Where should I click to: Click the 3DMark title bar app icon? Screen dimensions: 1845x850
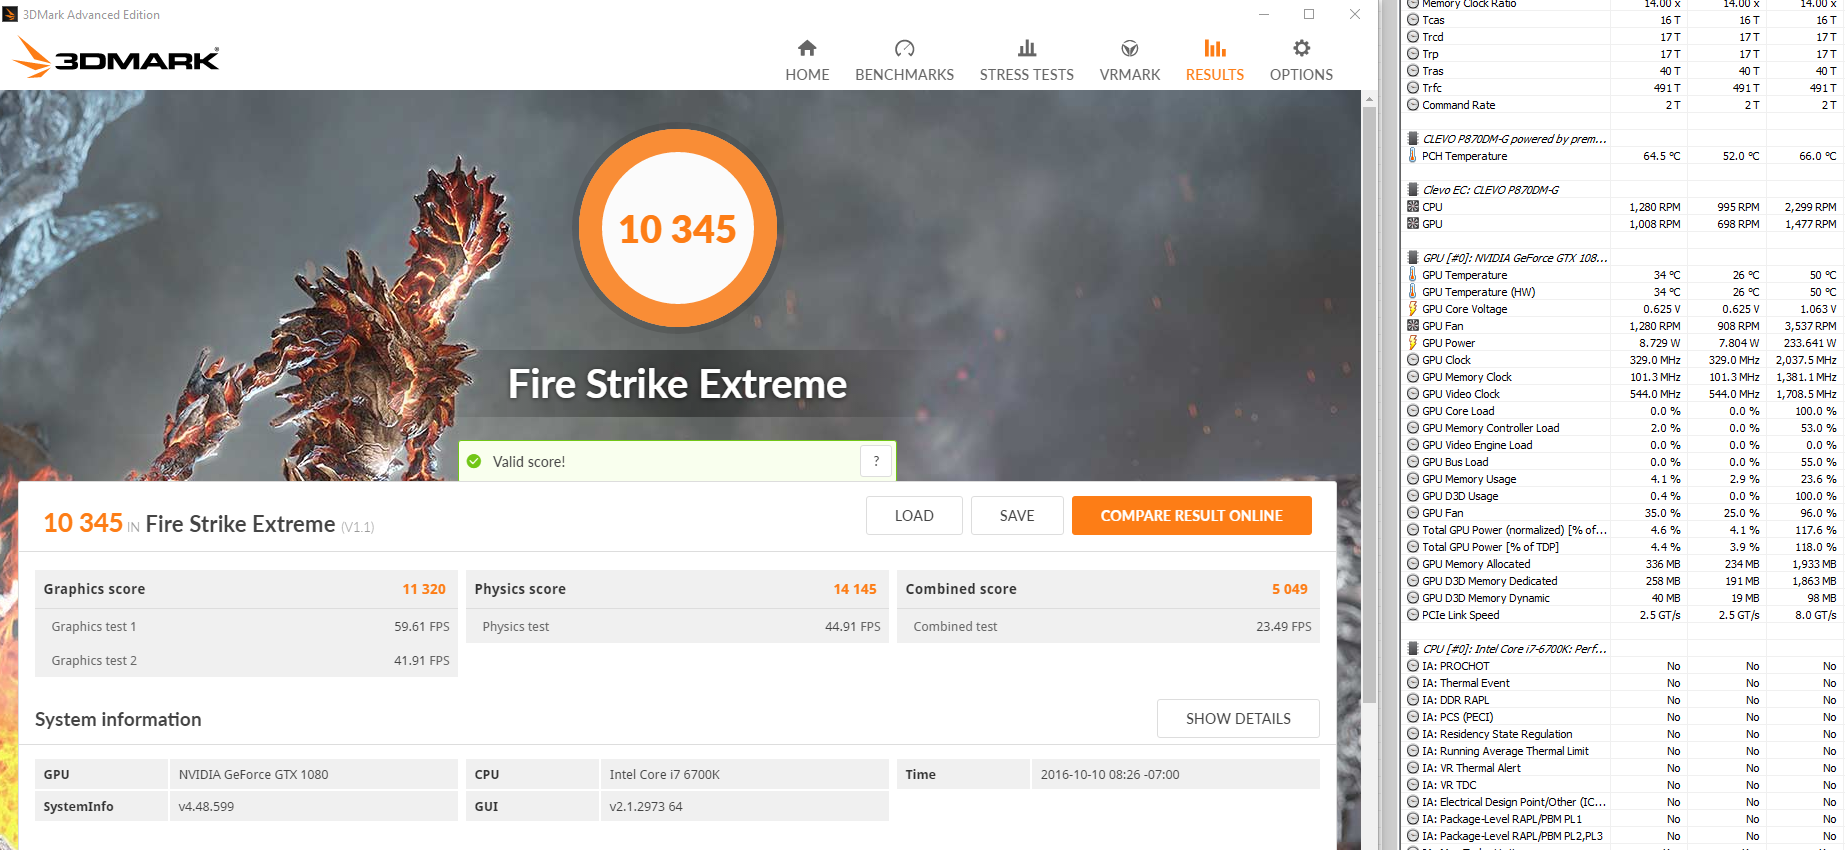click(x=10, y=14)
